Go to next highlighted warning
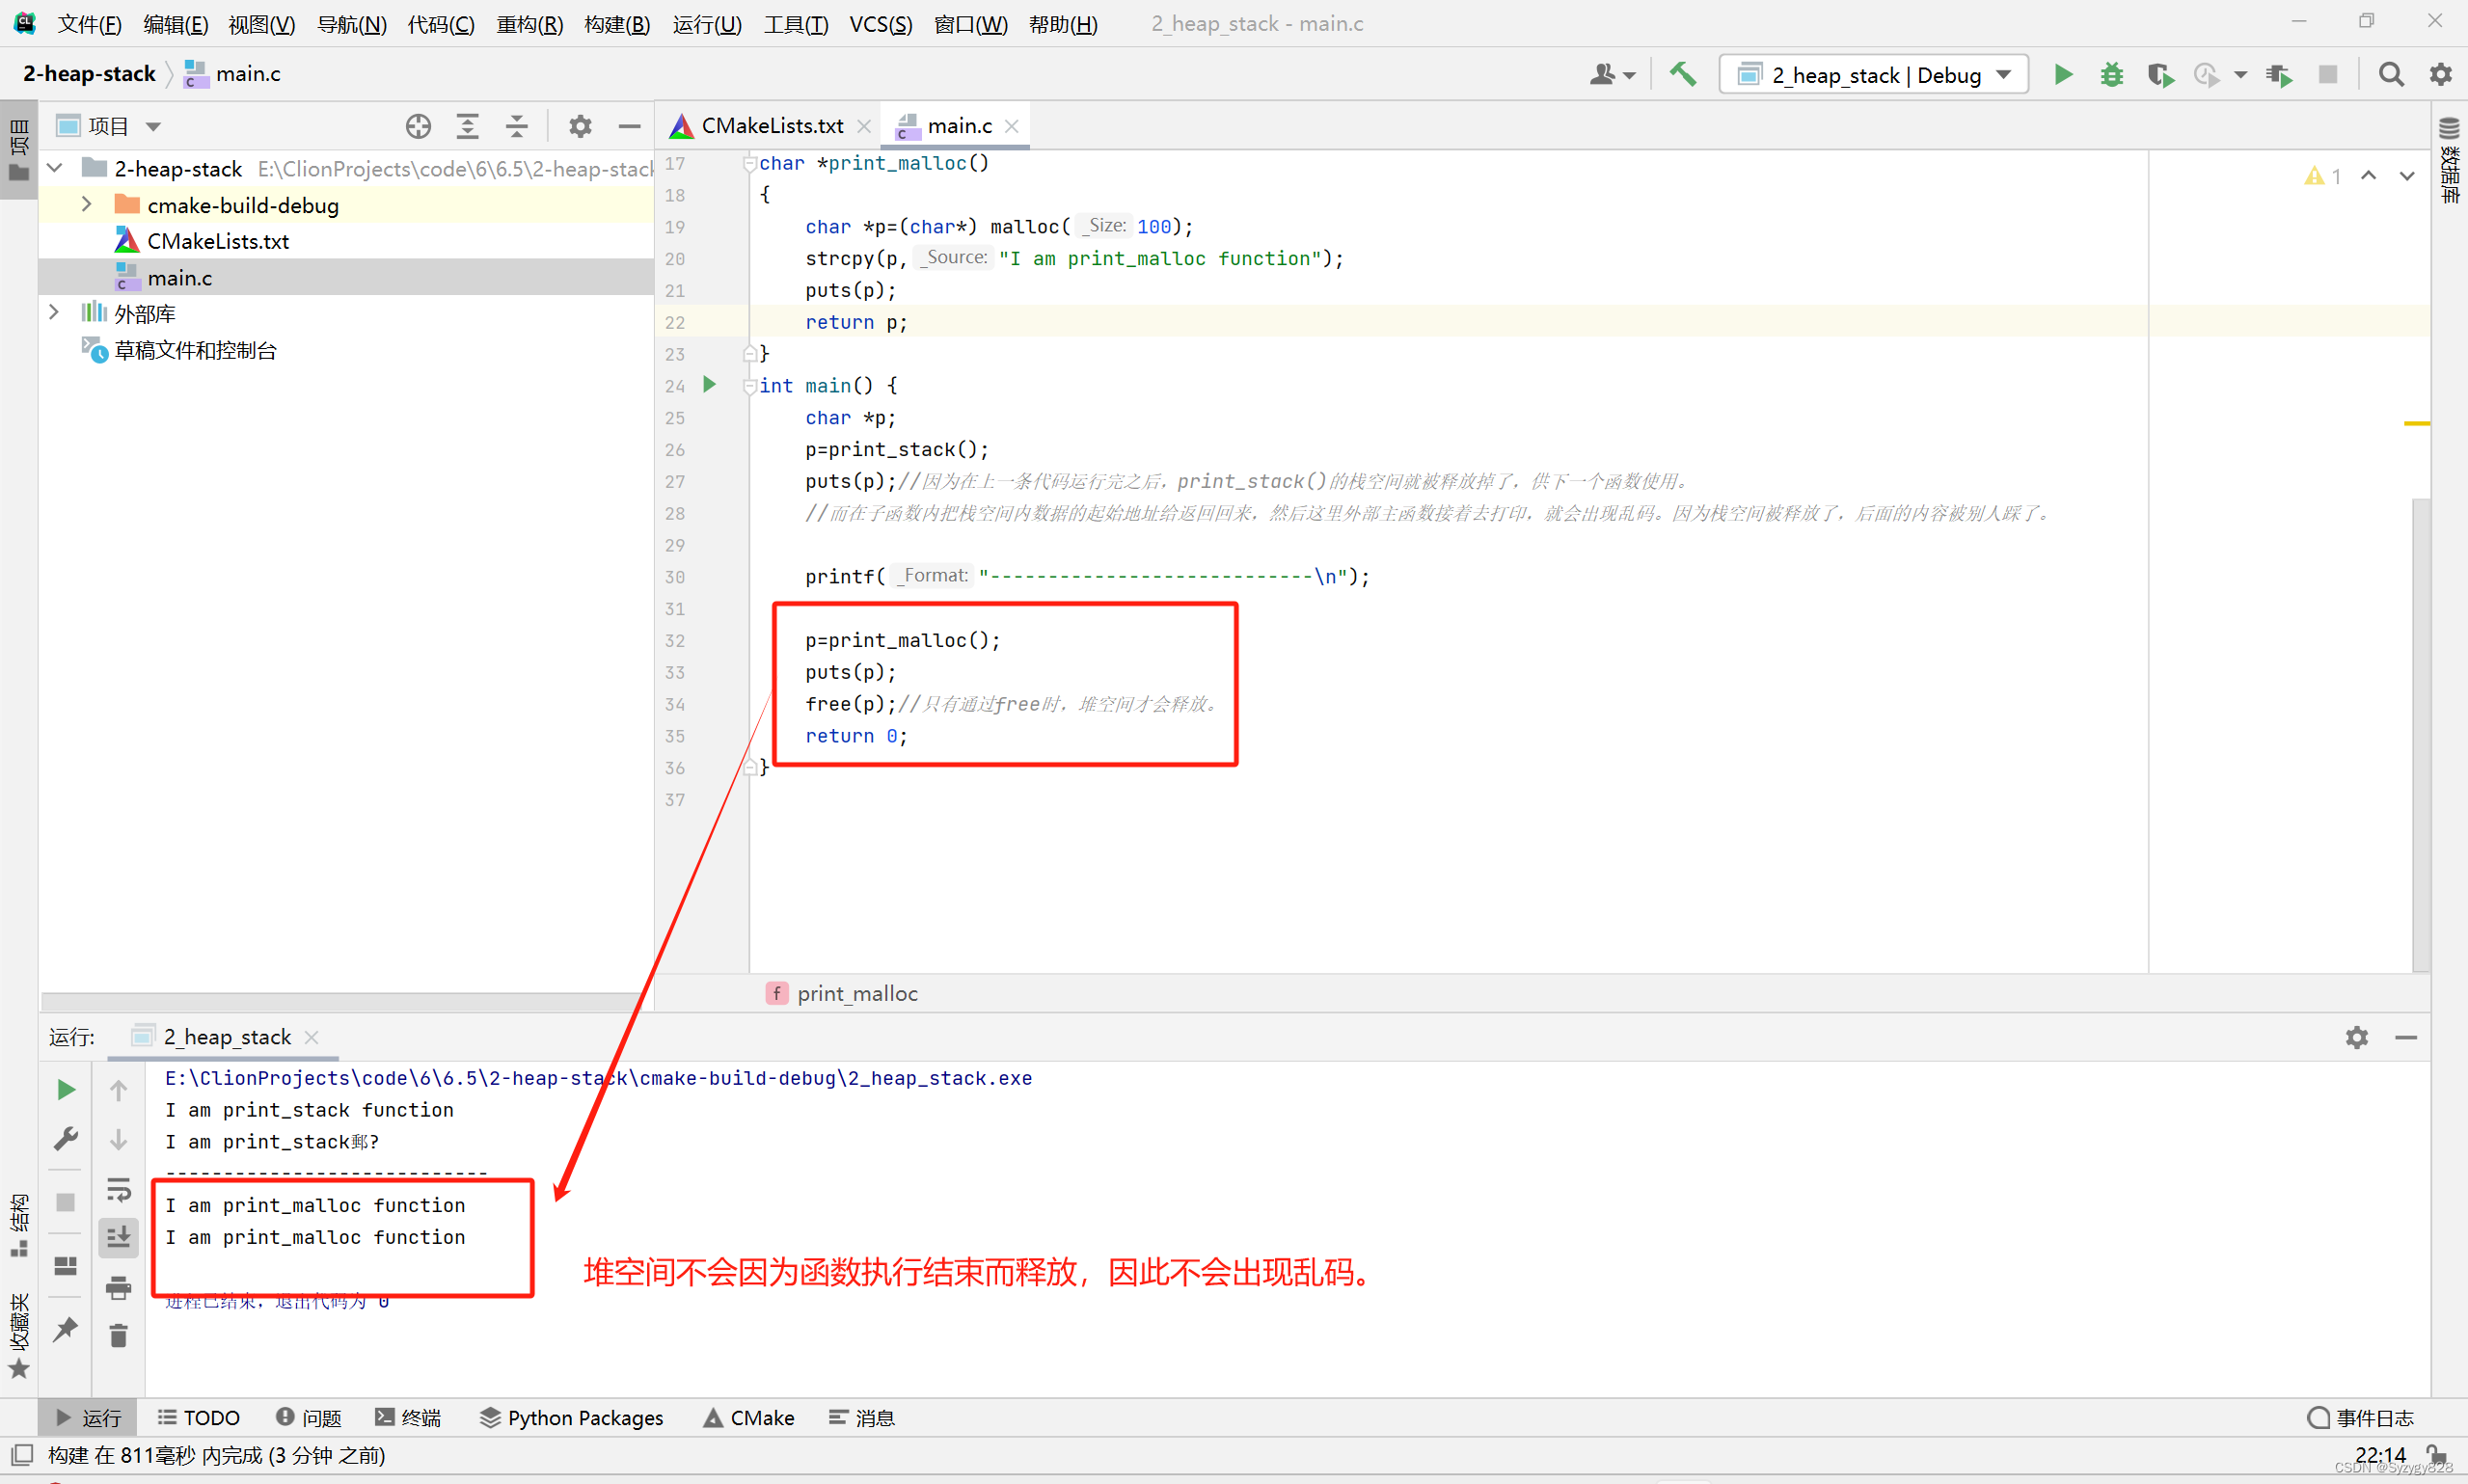 click(2407, 175)
